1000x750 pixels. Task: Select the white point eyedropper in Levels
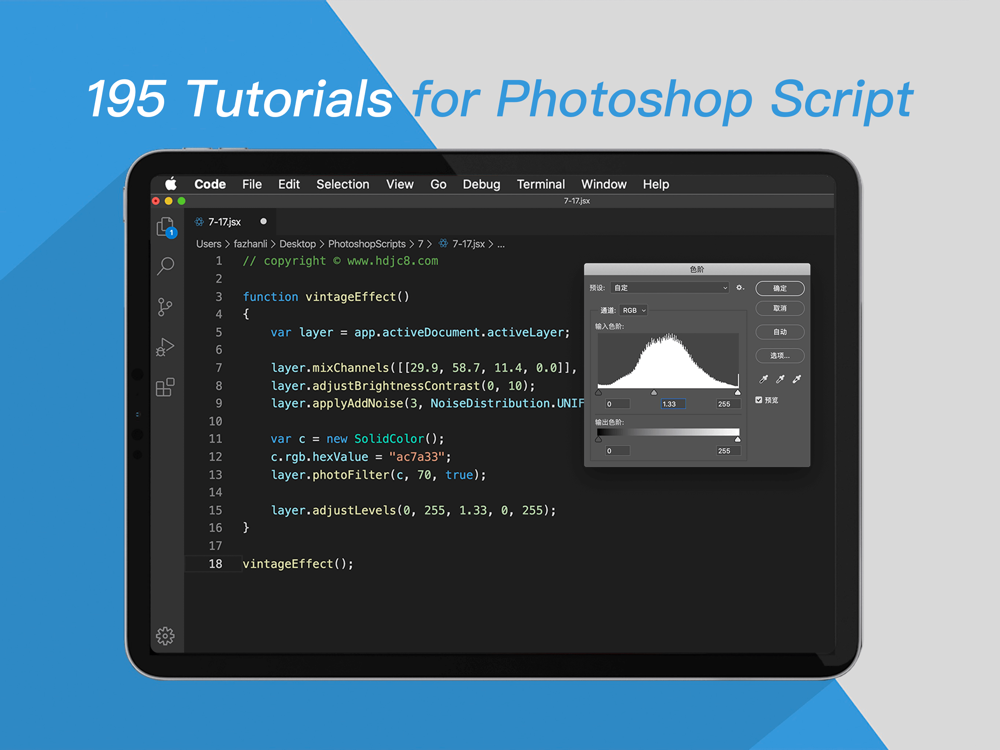tap(797, 379)
